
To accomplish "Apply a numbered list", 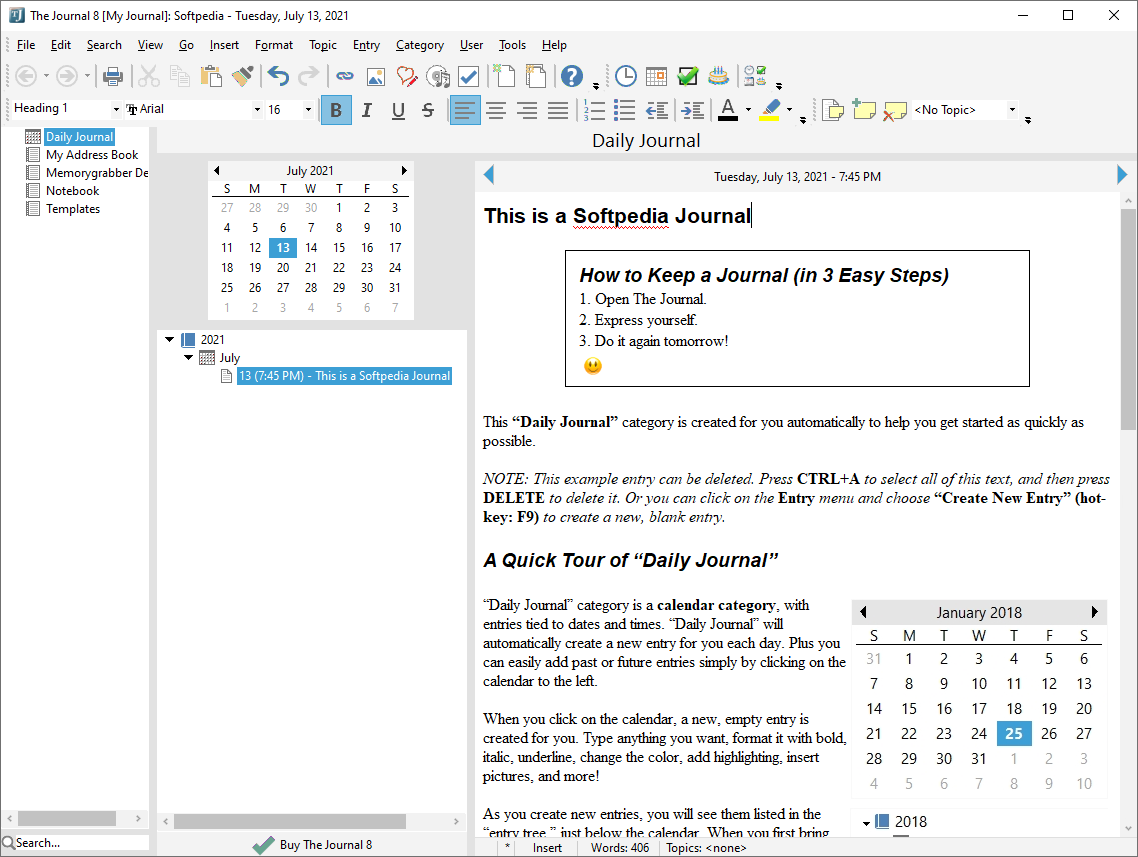I will click(x=594, y=110).
